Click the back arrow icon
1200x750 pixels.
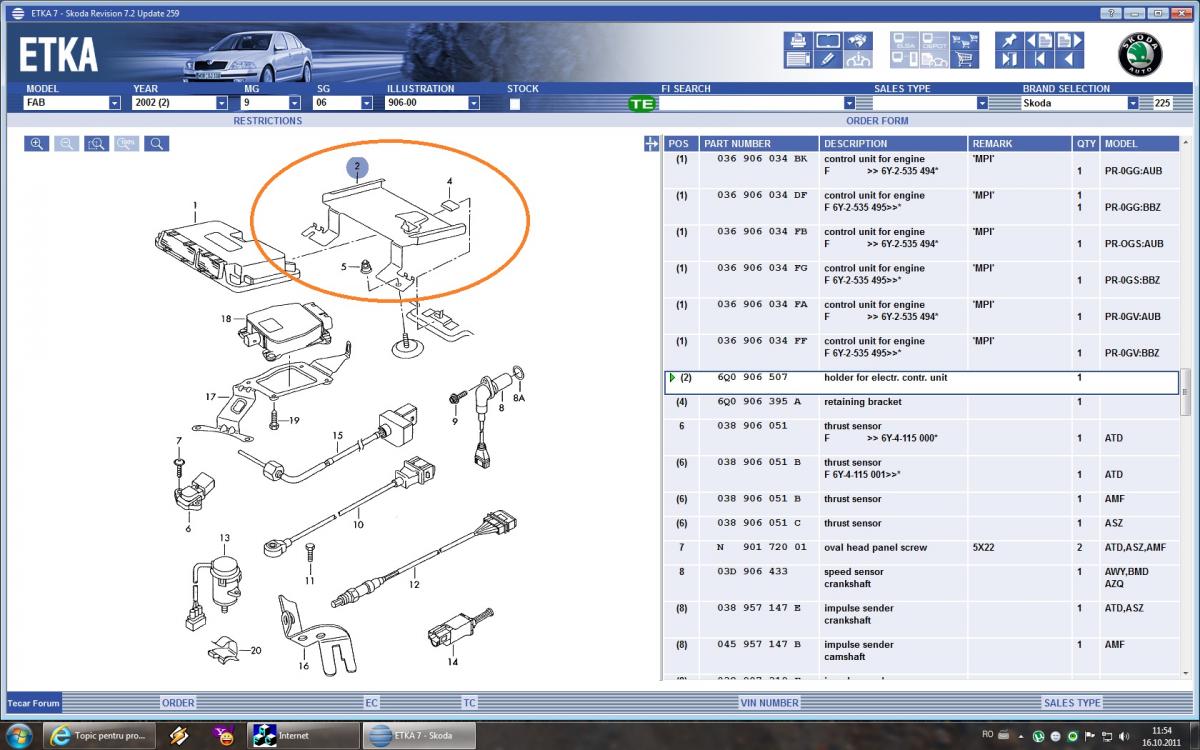1068,59
